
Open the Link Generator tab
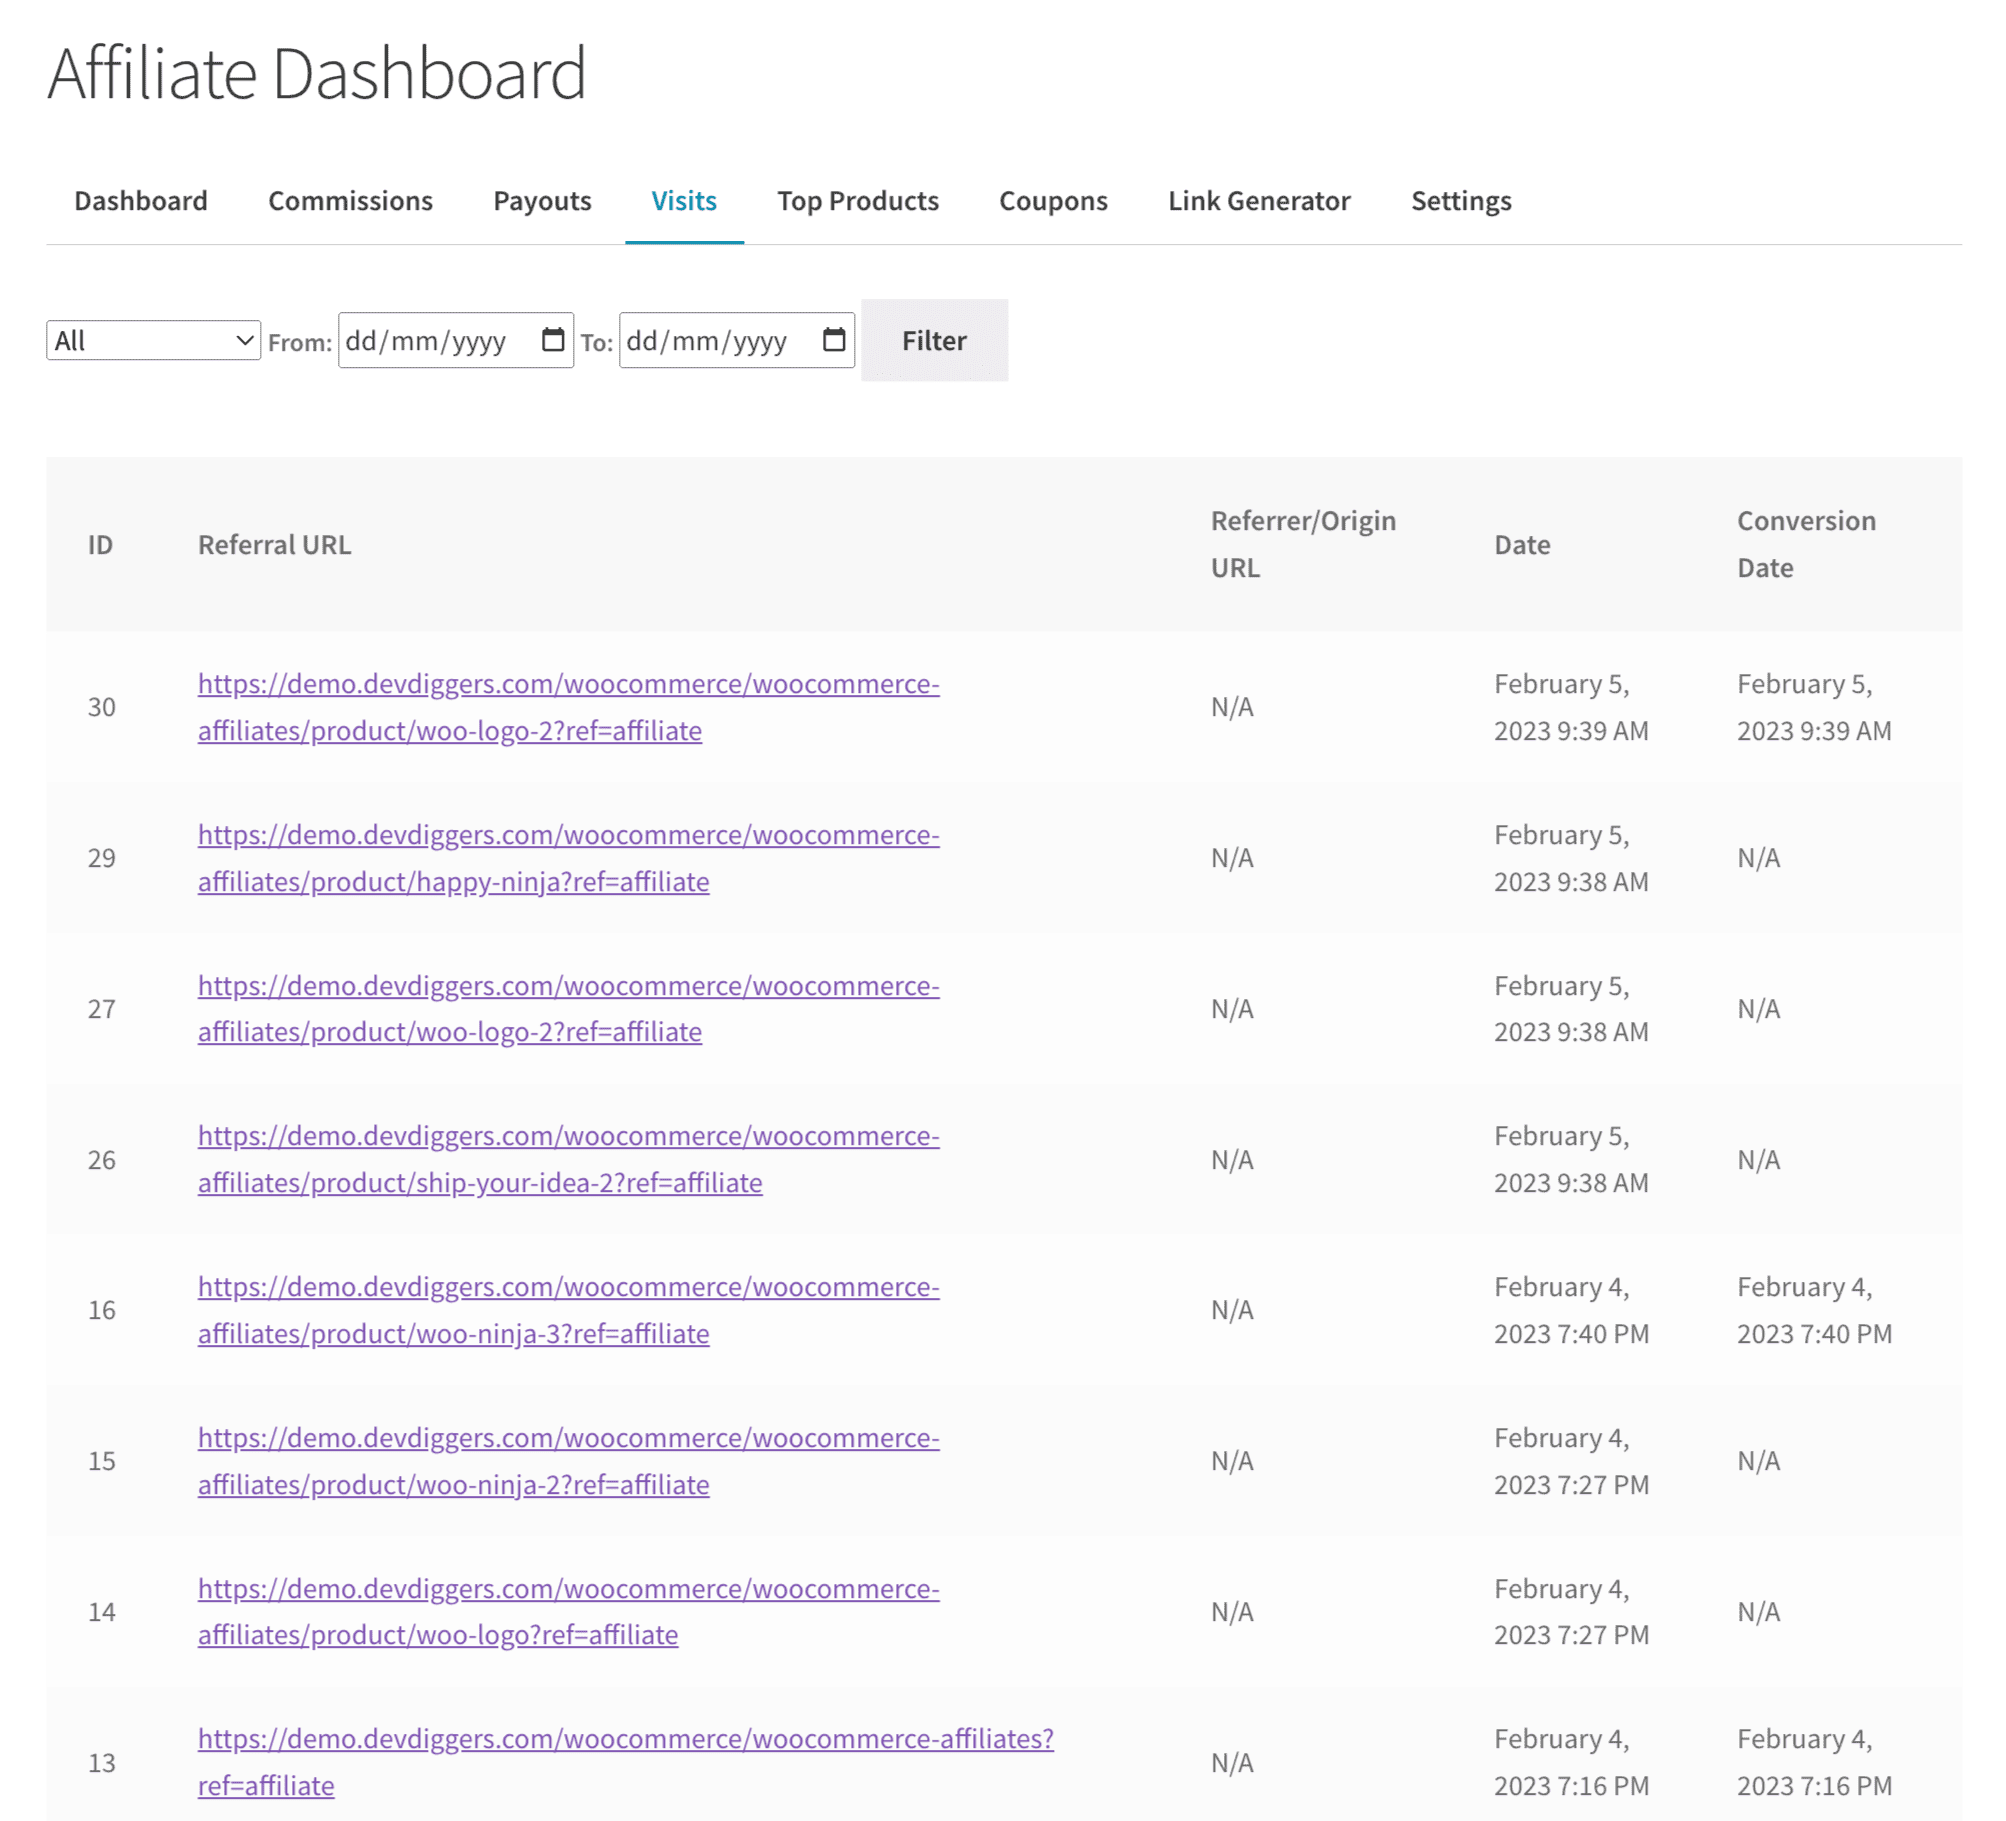(1260, 199)
